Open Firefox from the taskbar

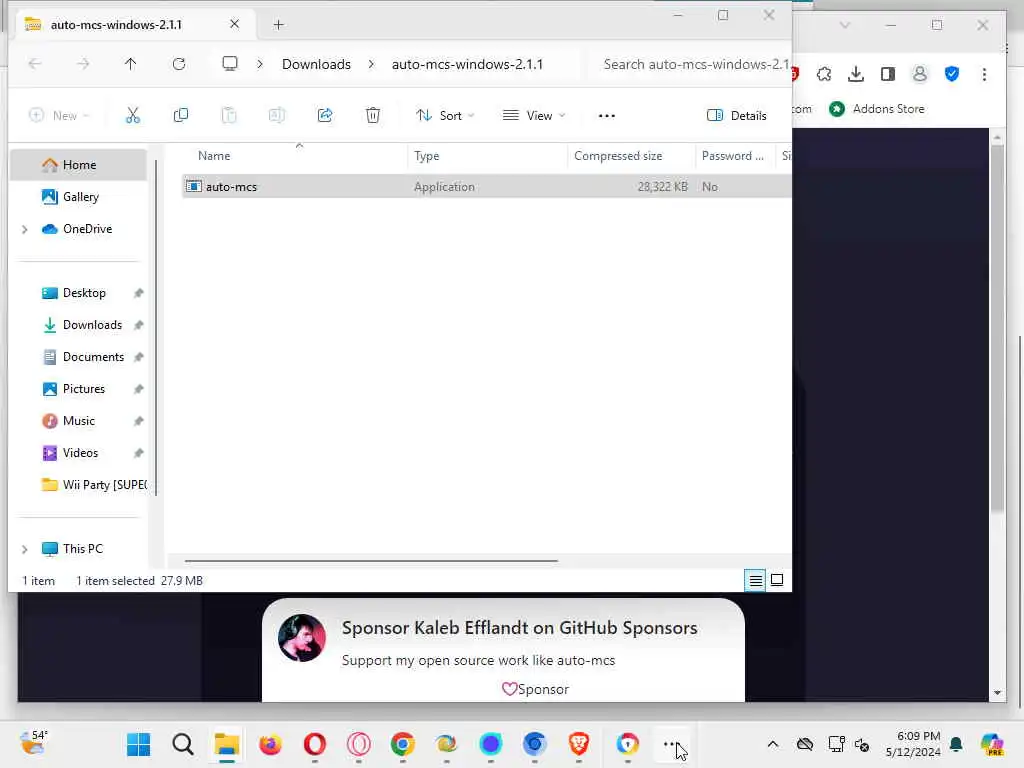pyautogui.click(x=270, y=744)
